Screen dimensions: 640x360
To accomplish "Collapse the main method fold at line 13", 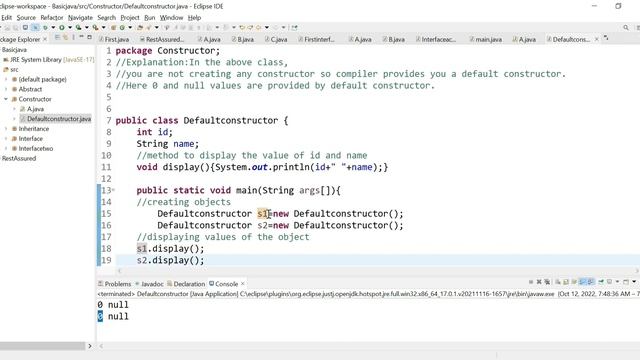I will [x=113, y=190].
